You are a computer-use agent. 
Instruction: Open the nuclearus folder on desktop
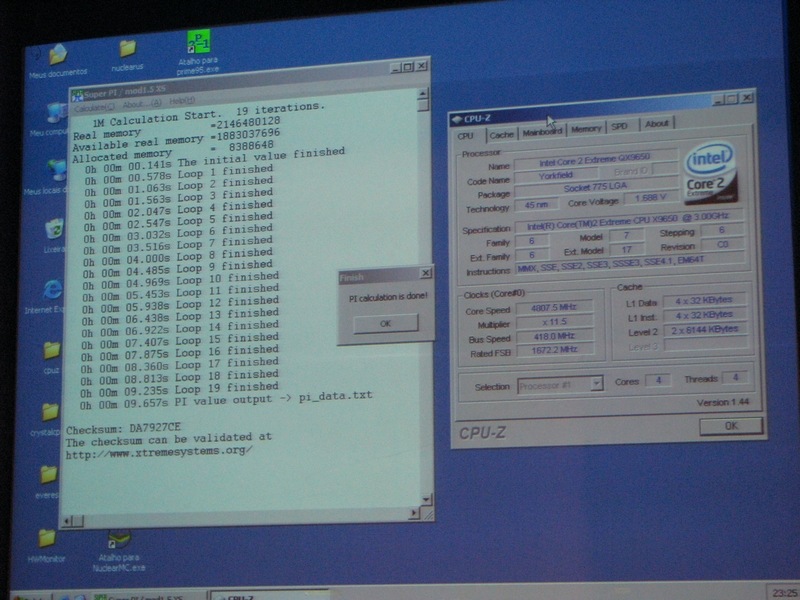pos(128,49)
